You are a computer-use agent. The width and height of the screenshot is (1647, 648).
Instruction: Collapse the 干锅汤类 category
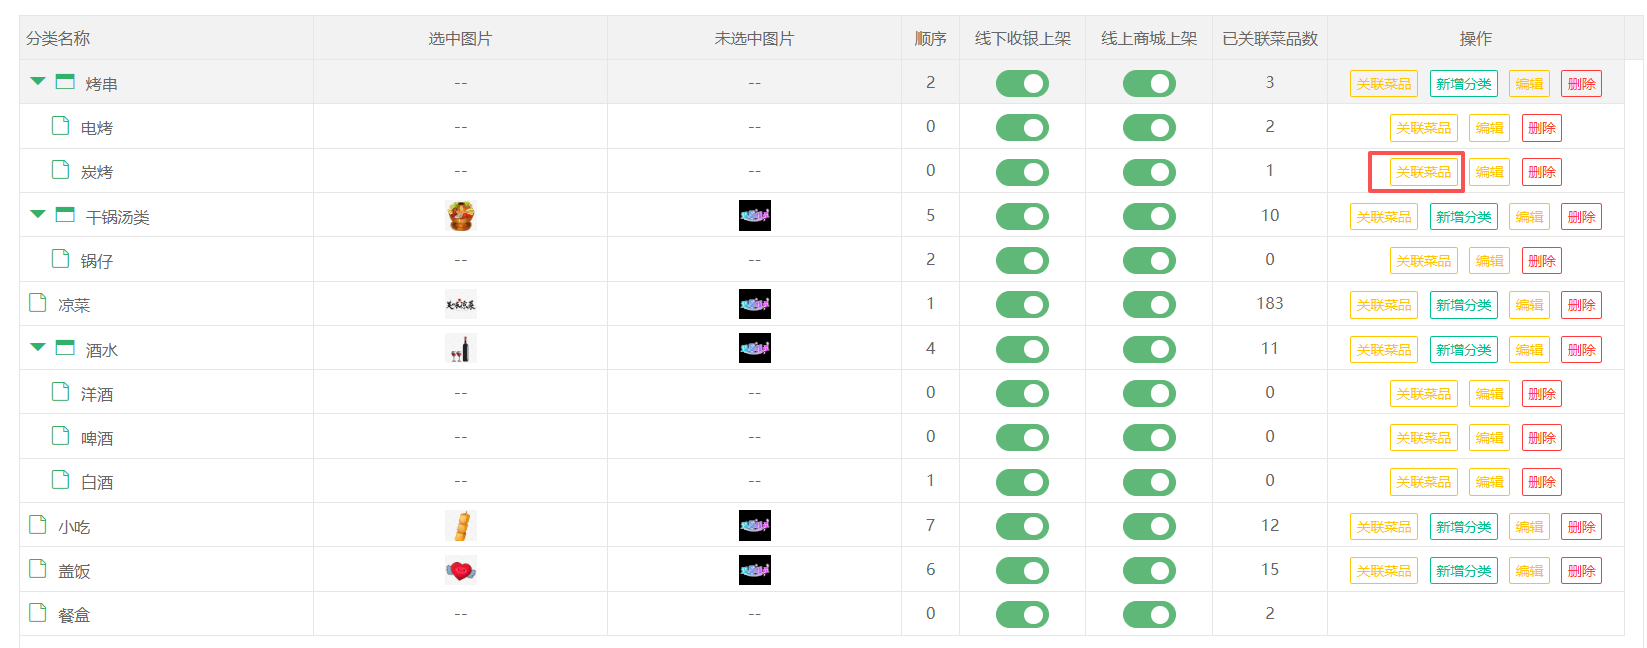38,215
